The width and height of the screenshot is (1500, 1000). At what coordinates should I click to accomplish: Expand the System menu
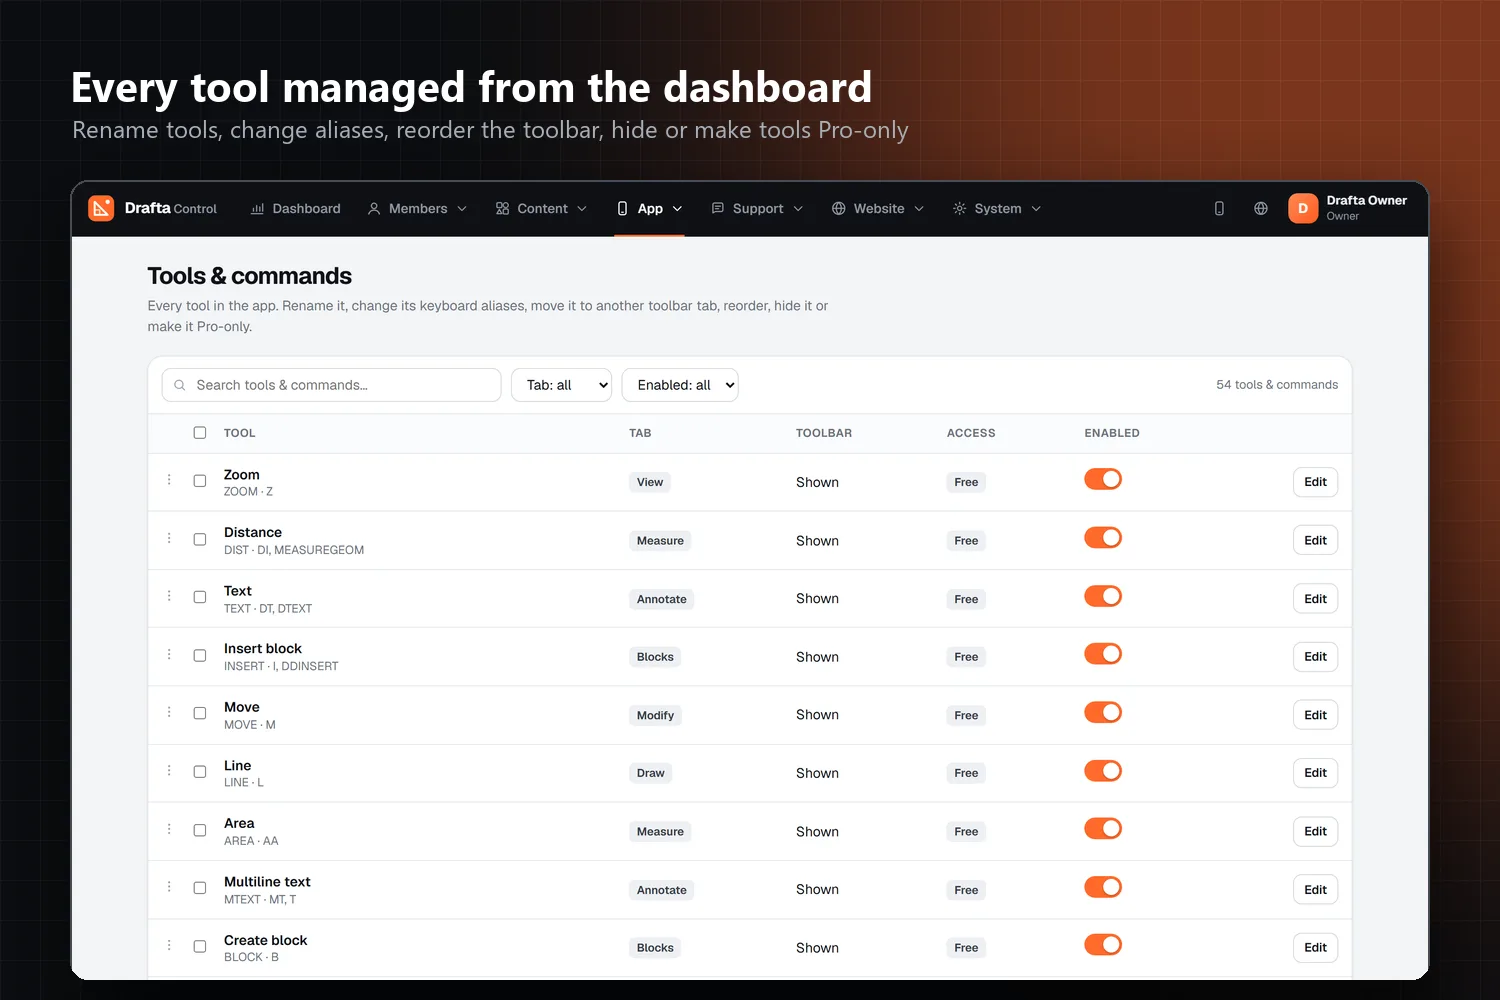tap(997, 209)
